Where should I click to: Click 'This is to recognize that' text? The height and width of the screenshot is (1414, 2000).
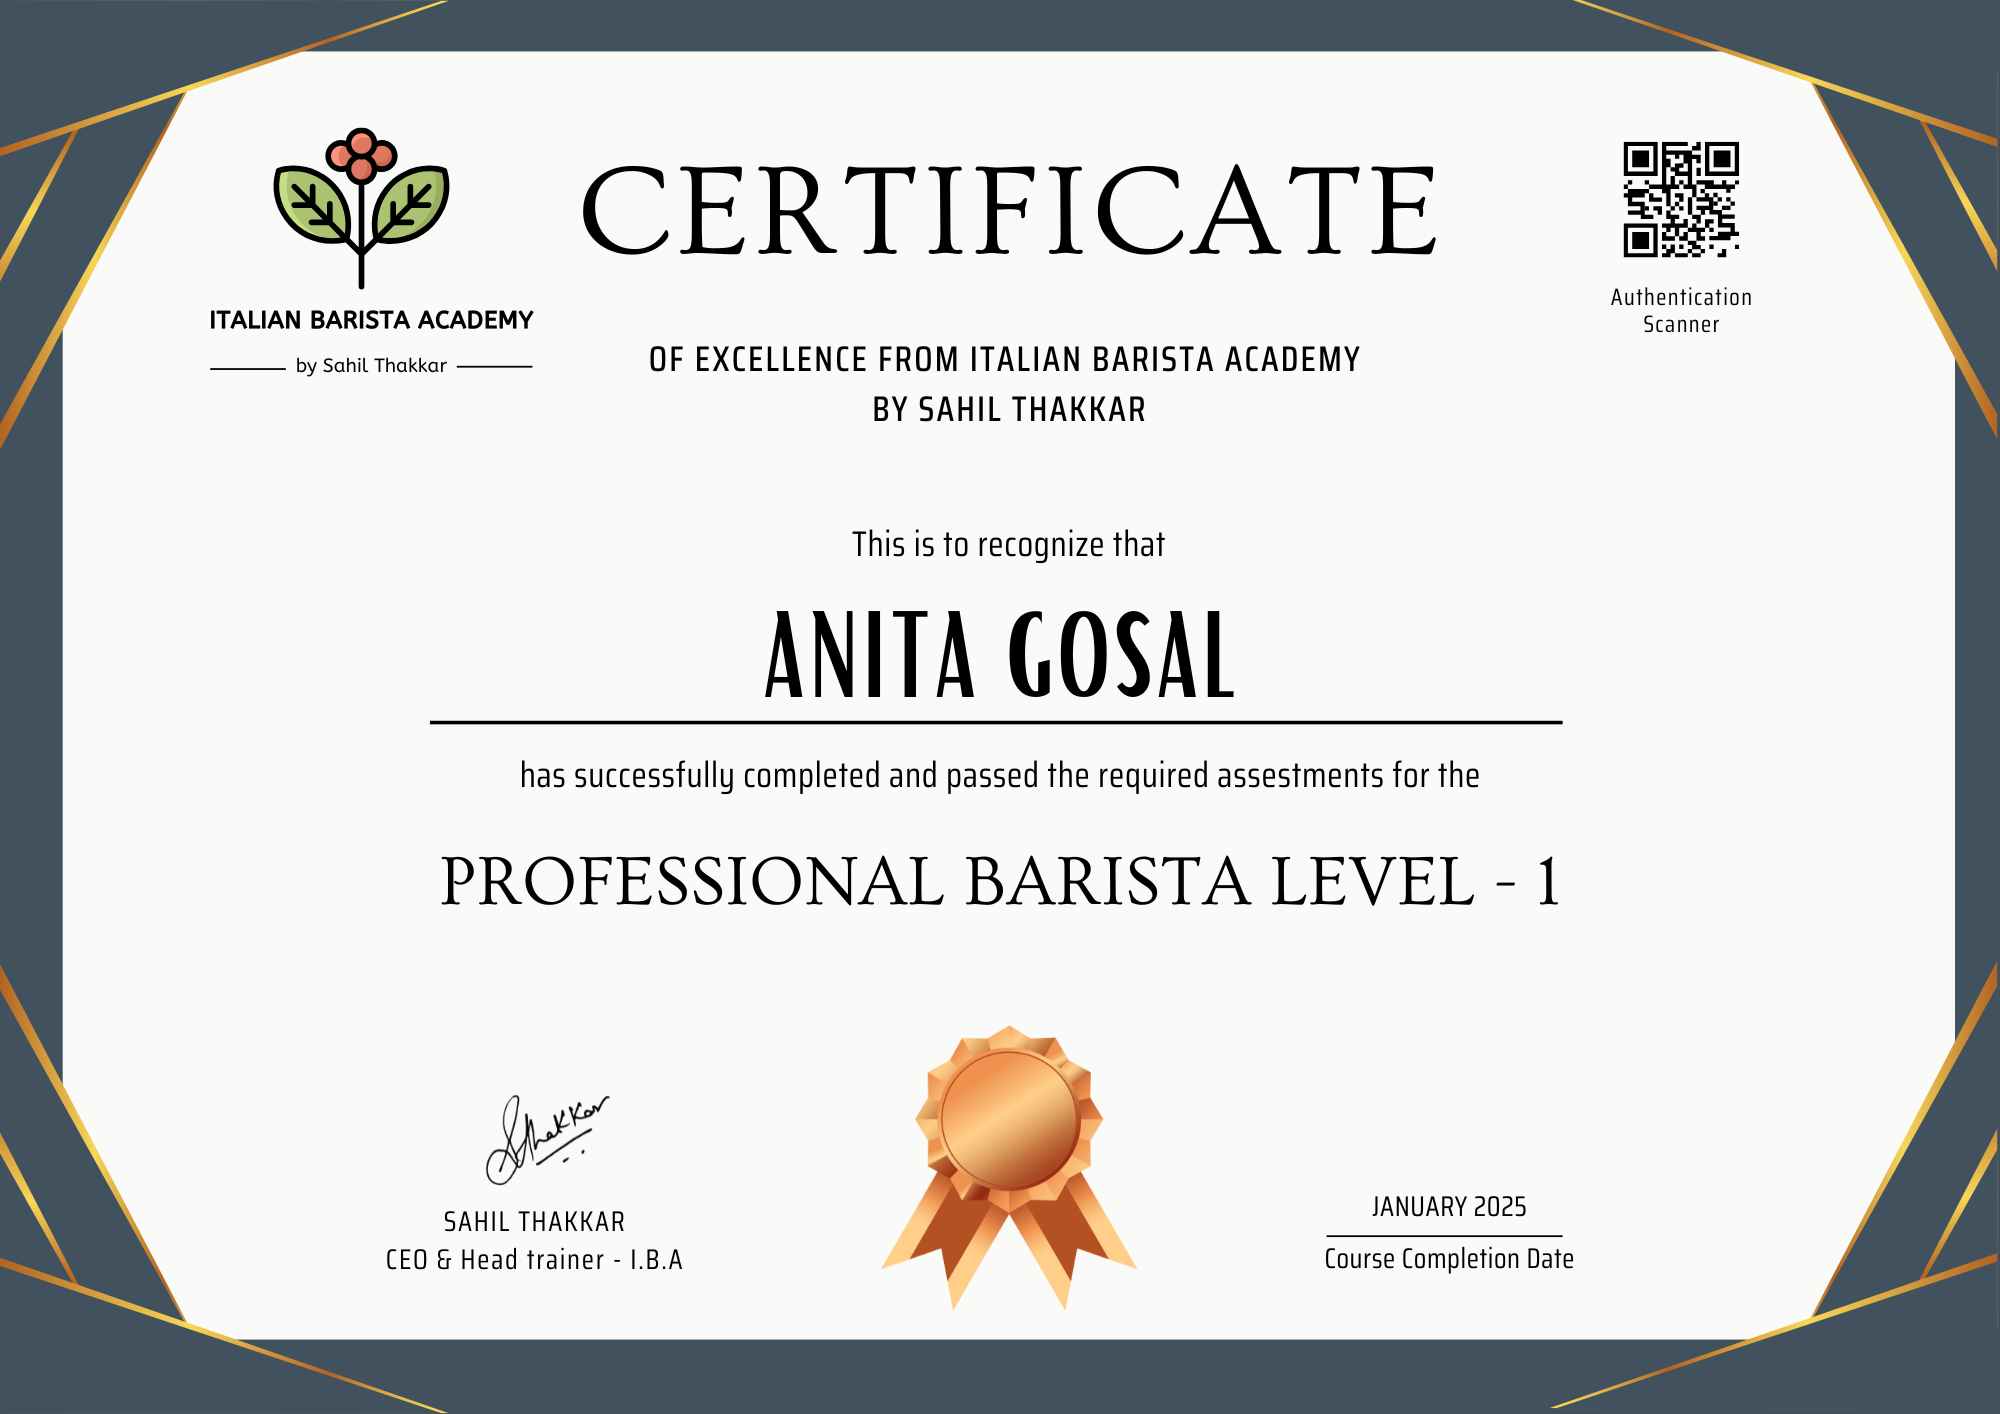(1008, 545)
